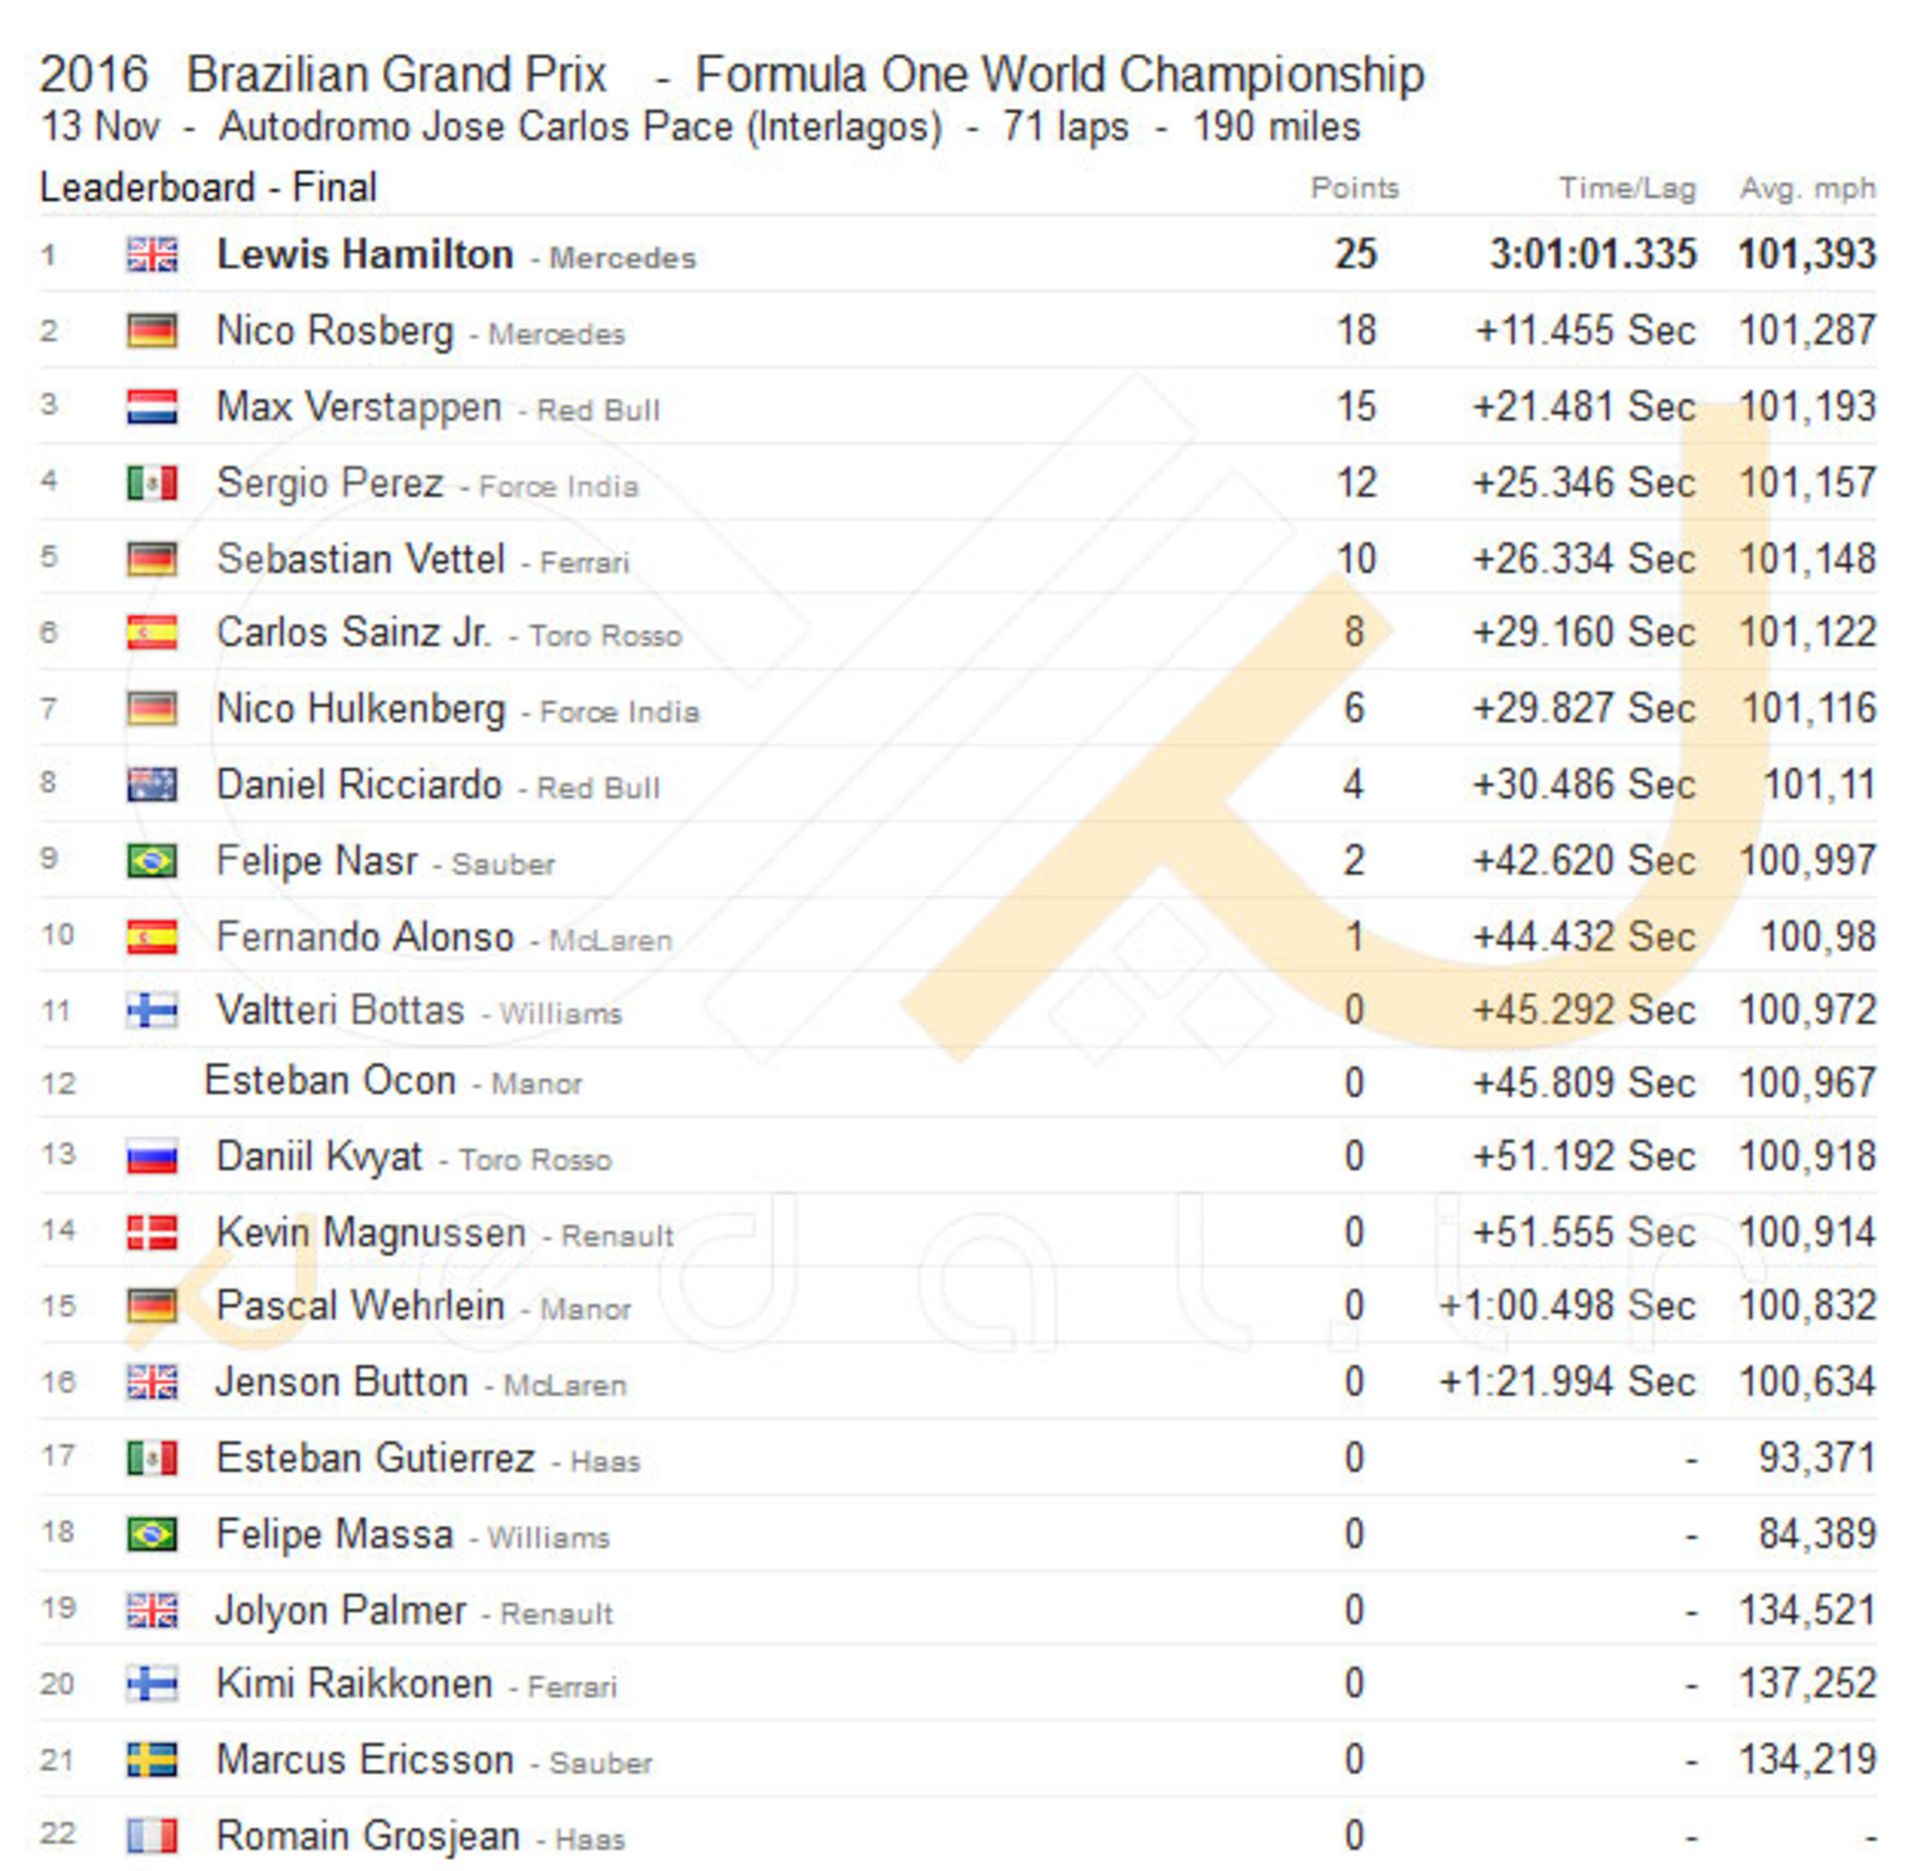Viewport: 1920px width, 1871px height.
Task: Open Lewis Hamilton driver name link
Action: 365,255
